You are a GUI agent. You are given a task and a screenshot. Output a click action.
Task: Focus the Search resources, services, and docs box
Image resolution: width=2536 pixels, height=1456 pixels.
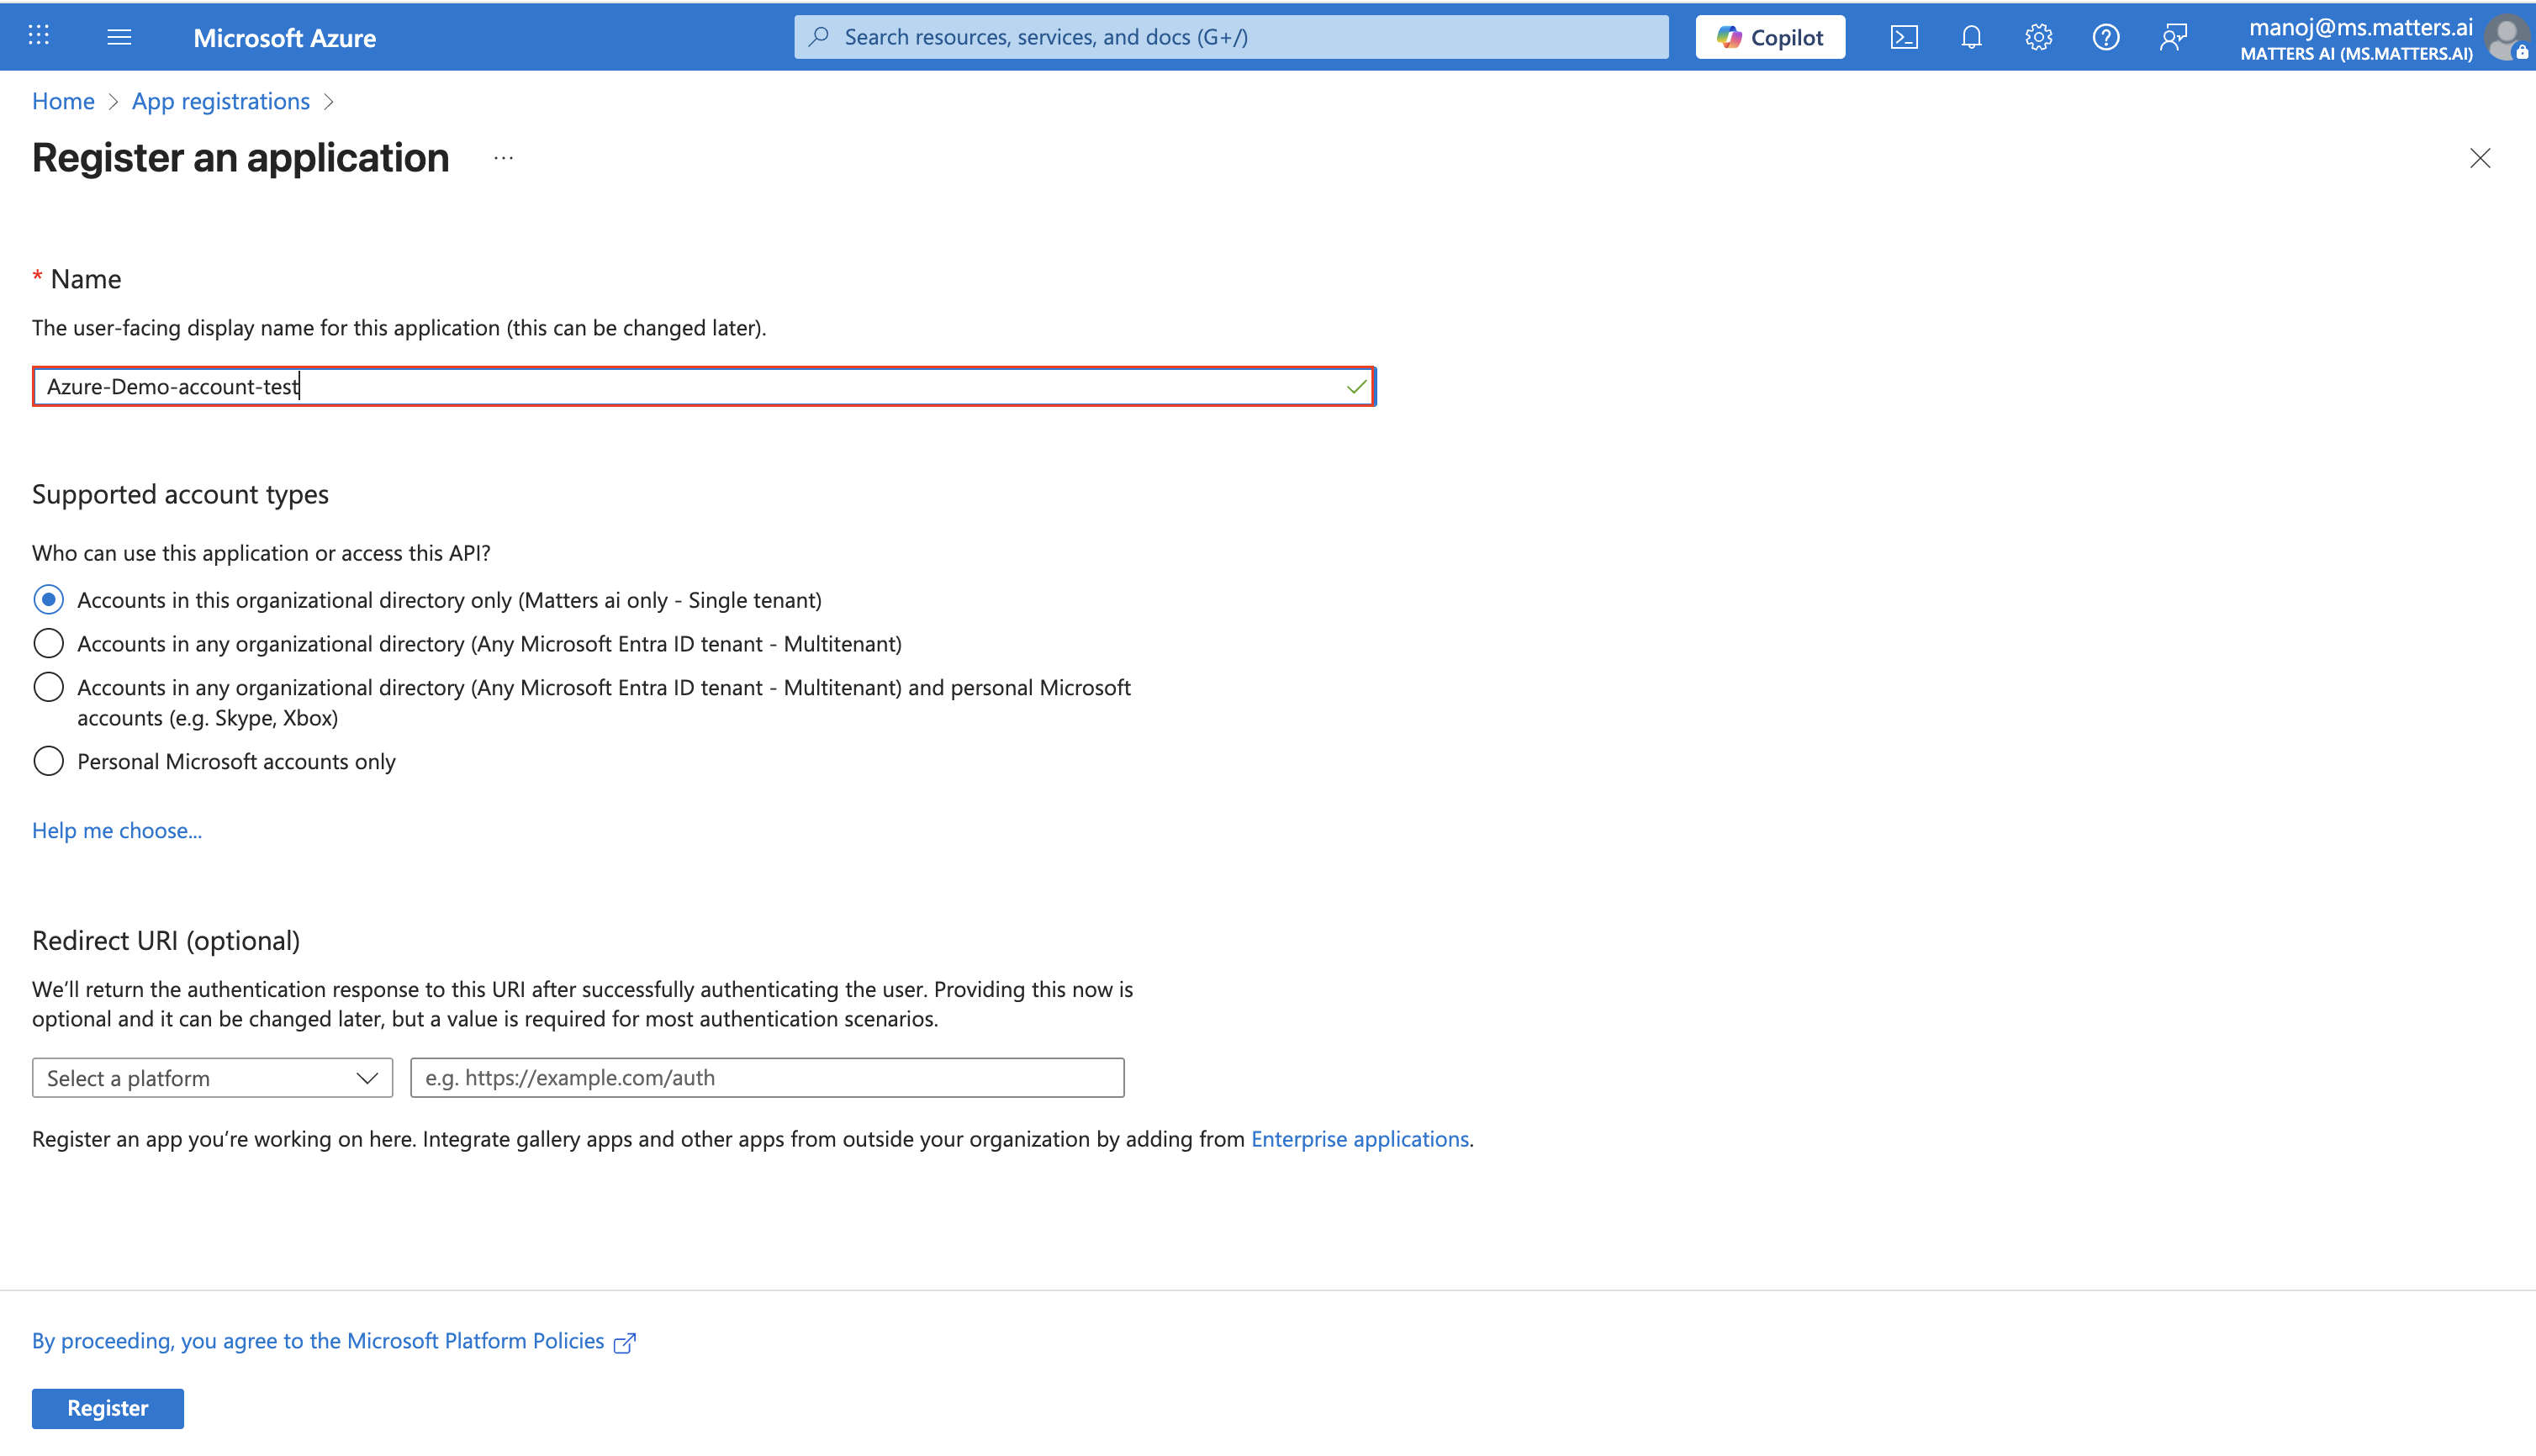[1231, 37]
